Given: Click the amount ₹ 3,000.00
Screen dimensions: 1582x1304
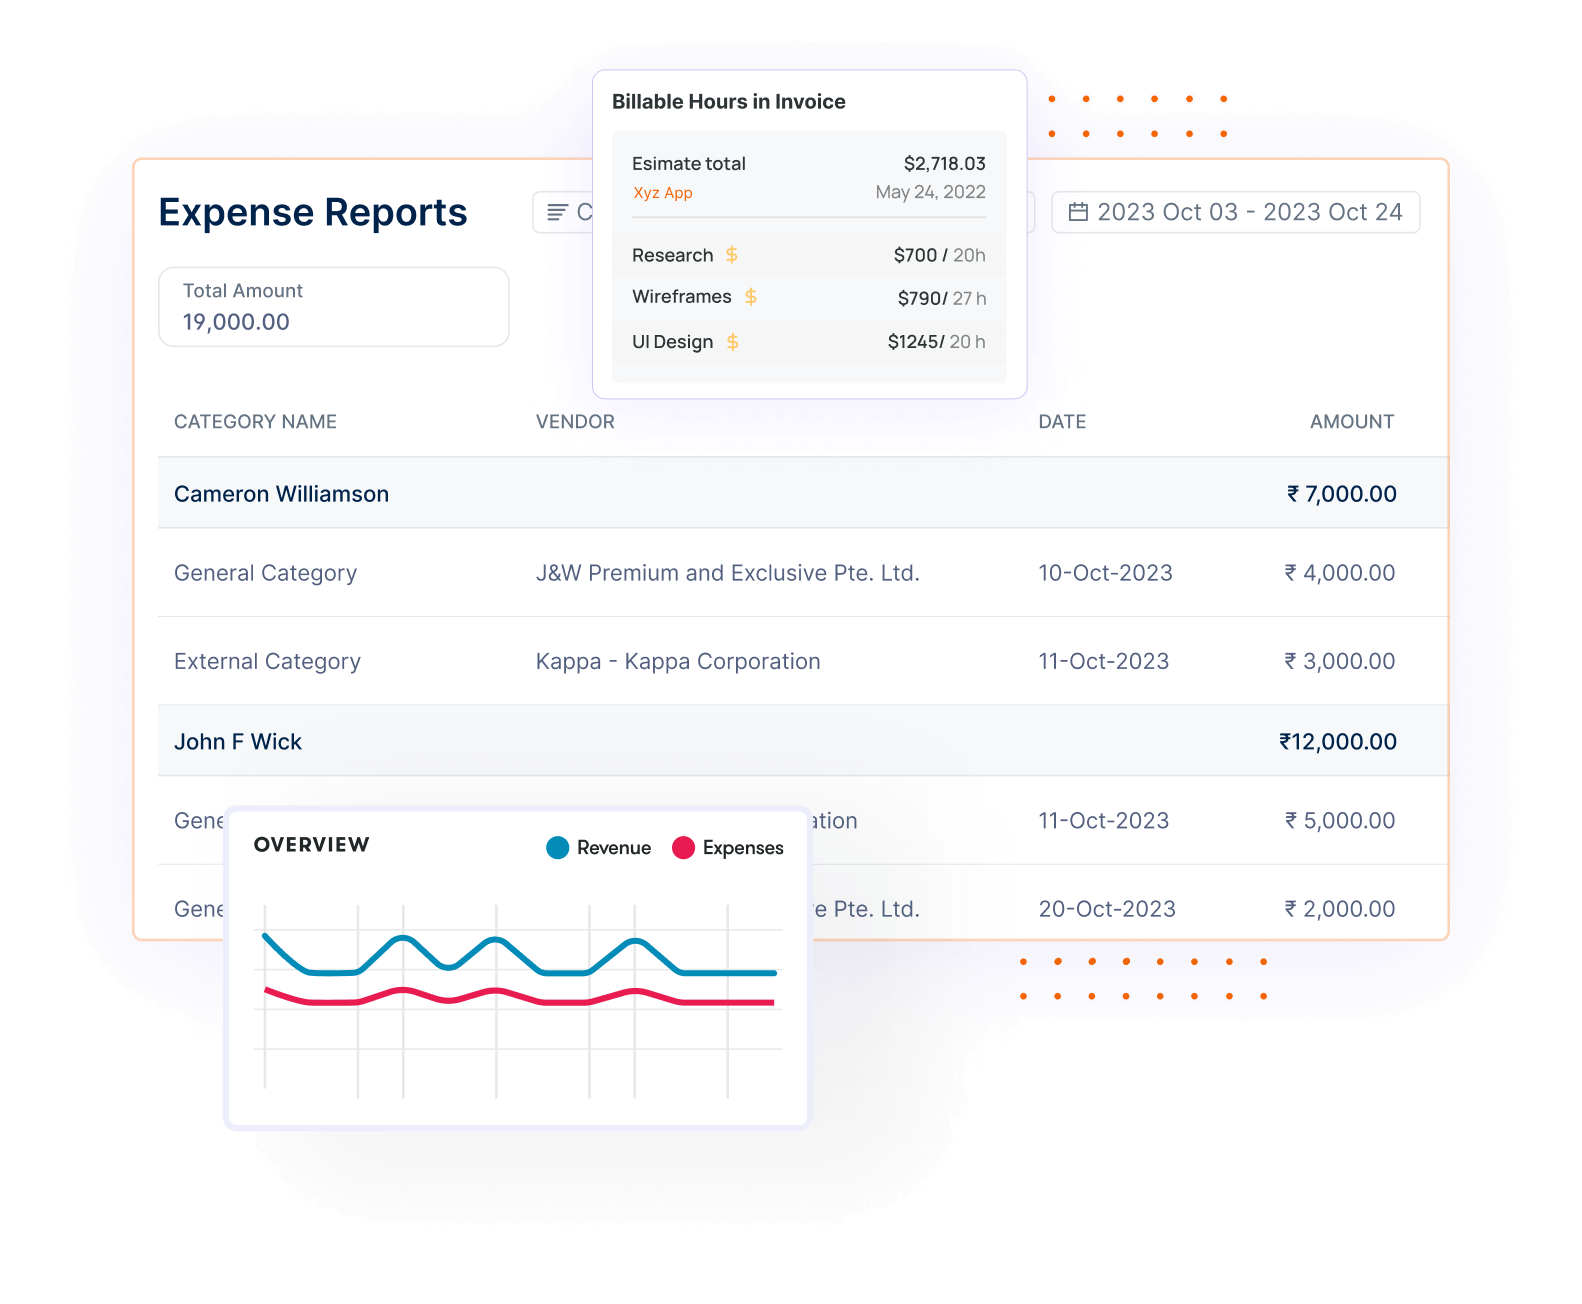Looking at the screenshot, I should pos(1340,661).
